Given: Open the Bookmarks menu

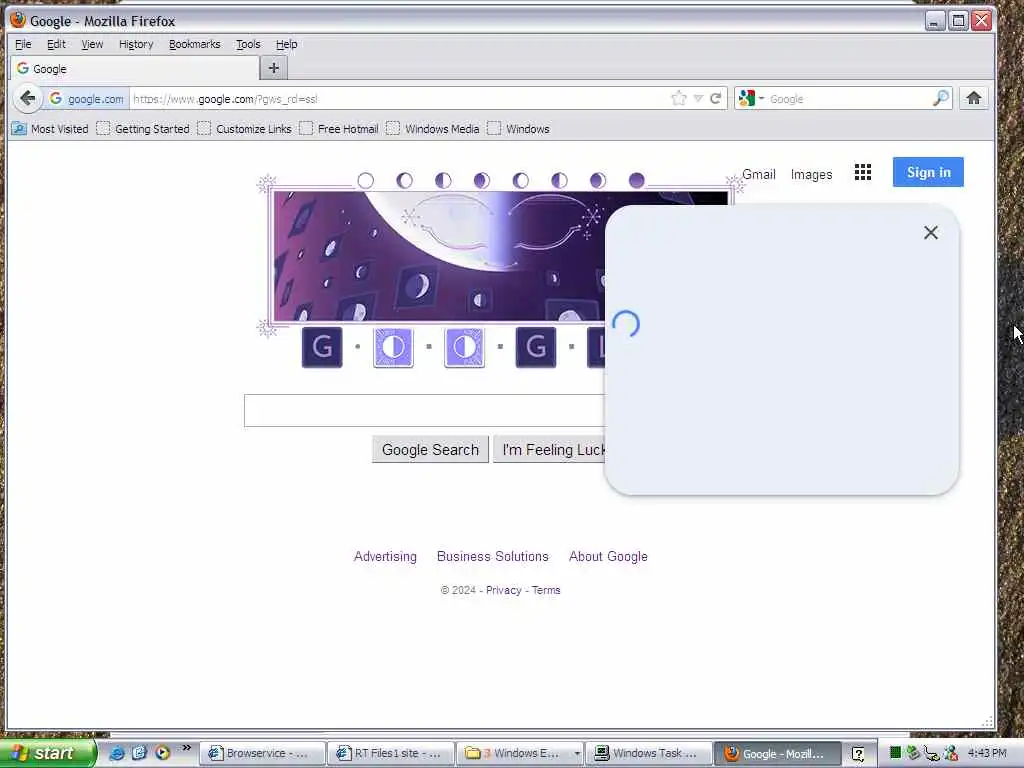Looking at the screenshot, I should [x=195, y=44].
